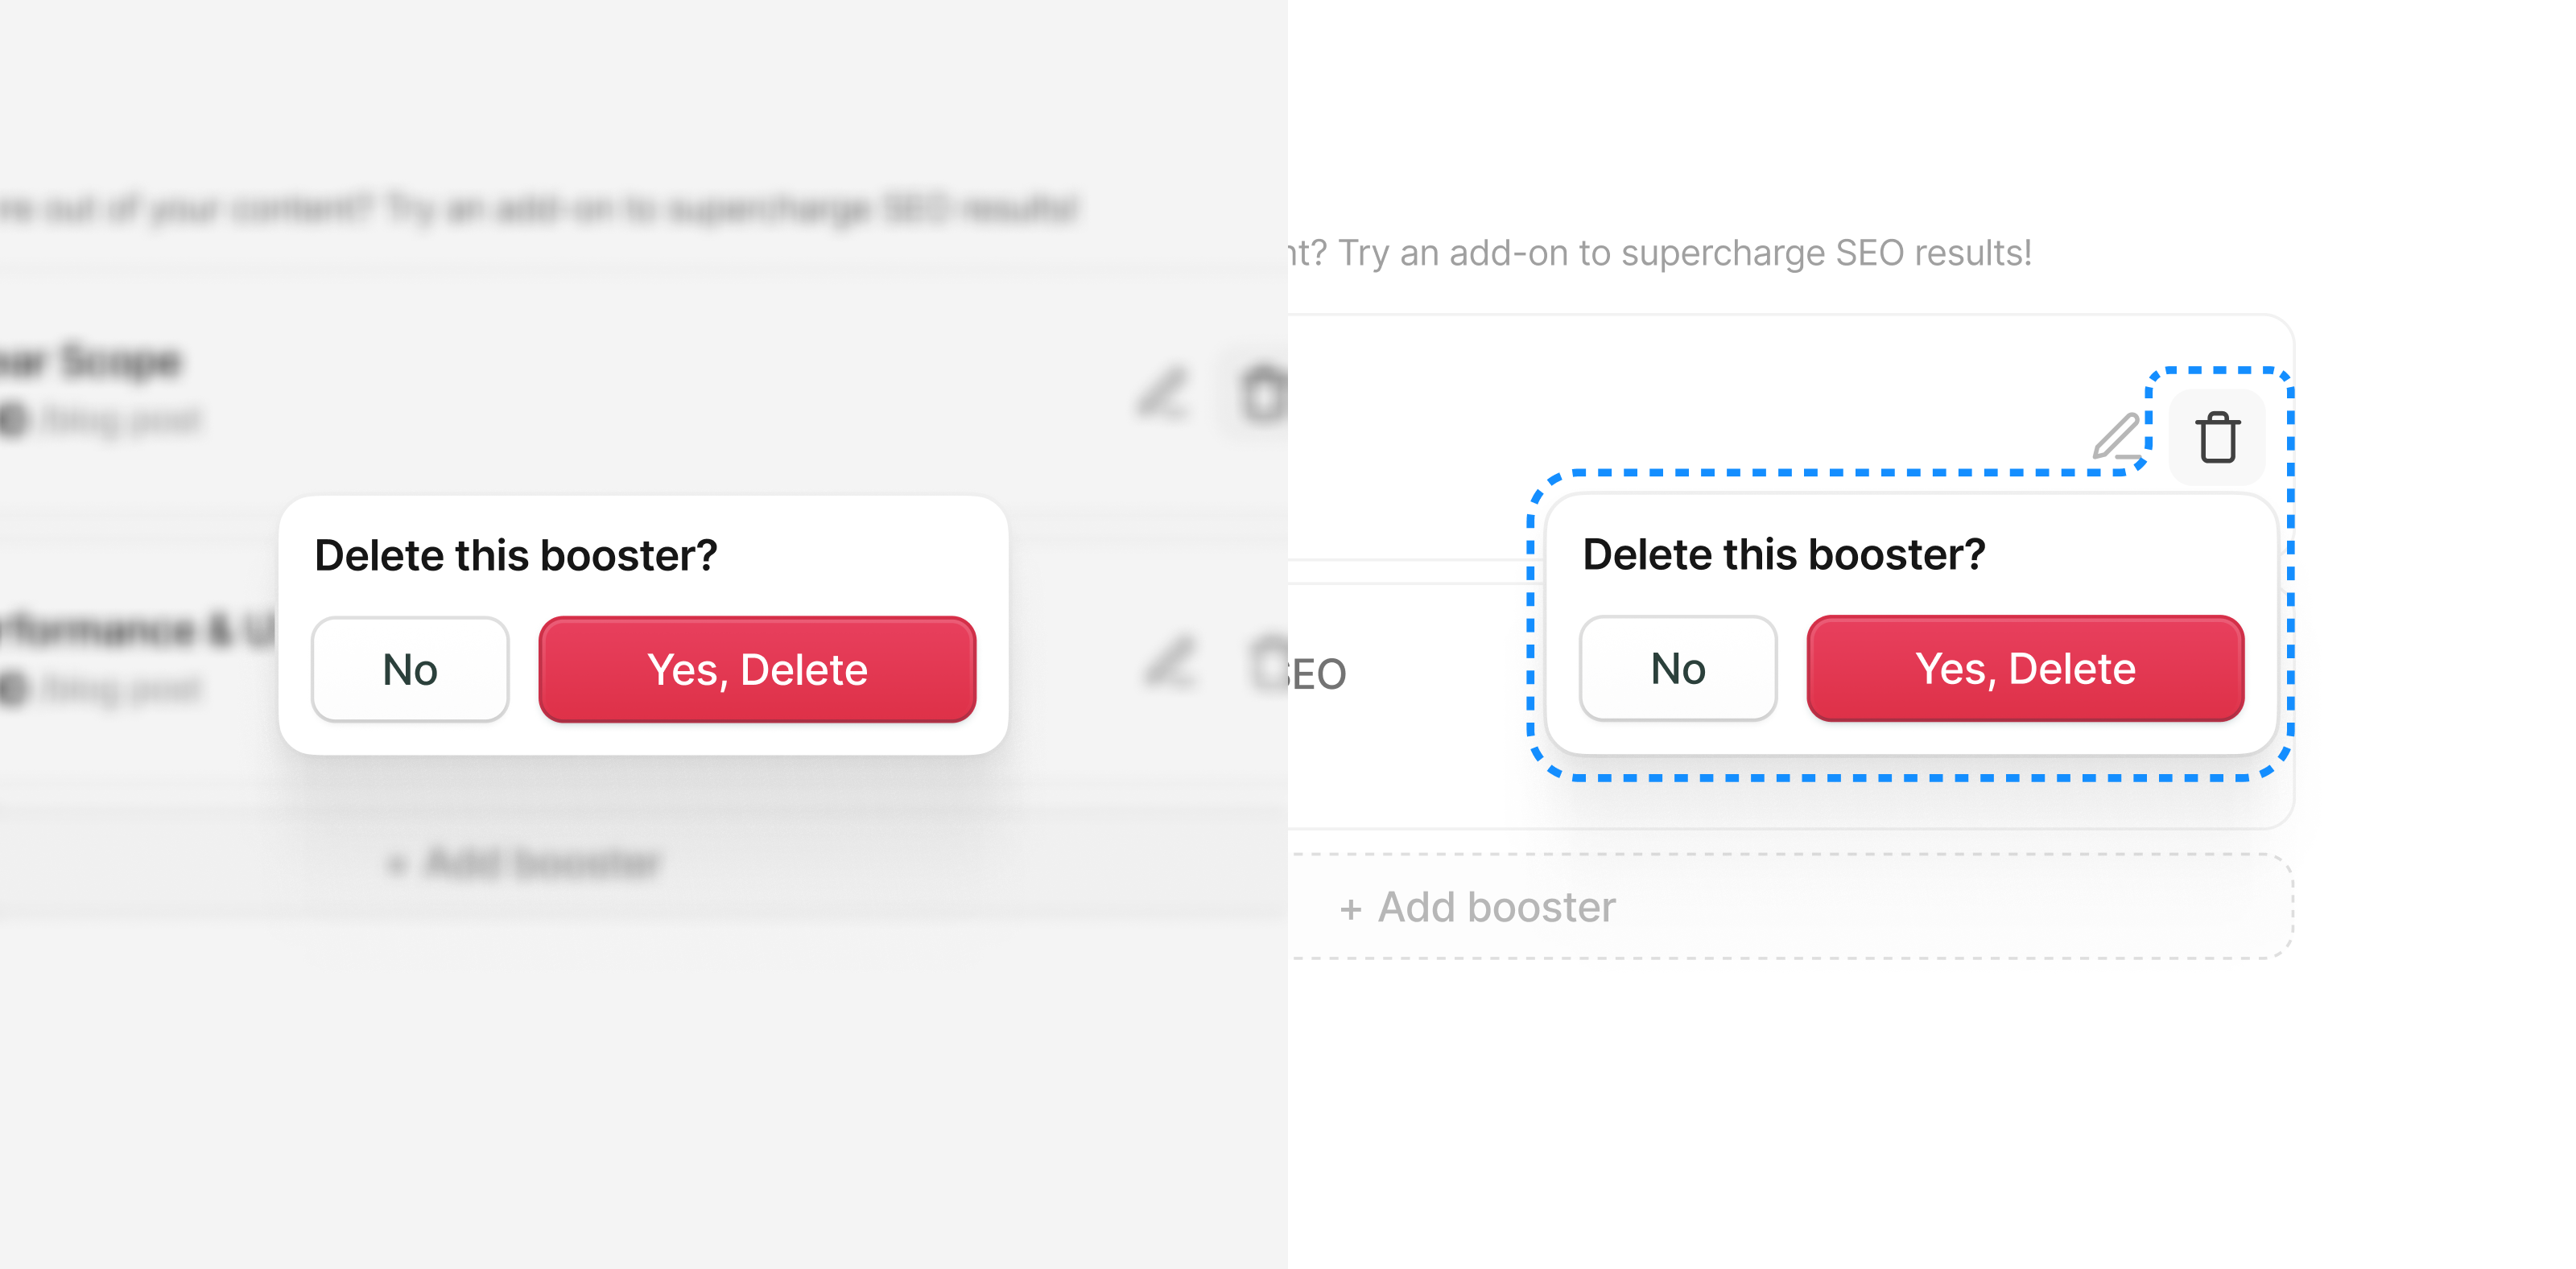The width and height of the screenshot is (2576, 1269).
Task: Click the Delete this booster? title over the blurred background
Action: pos(516,555)
